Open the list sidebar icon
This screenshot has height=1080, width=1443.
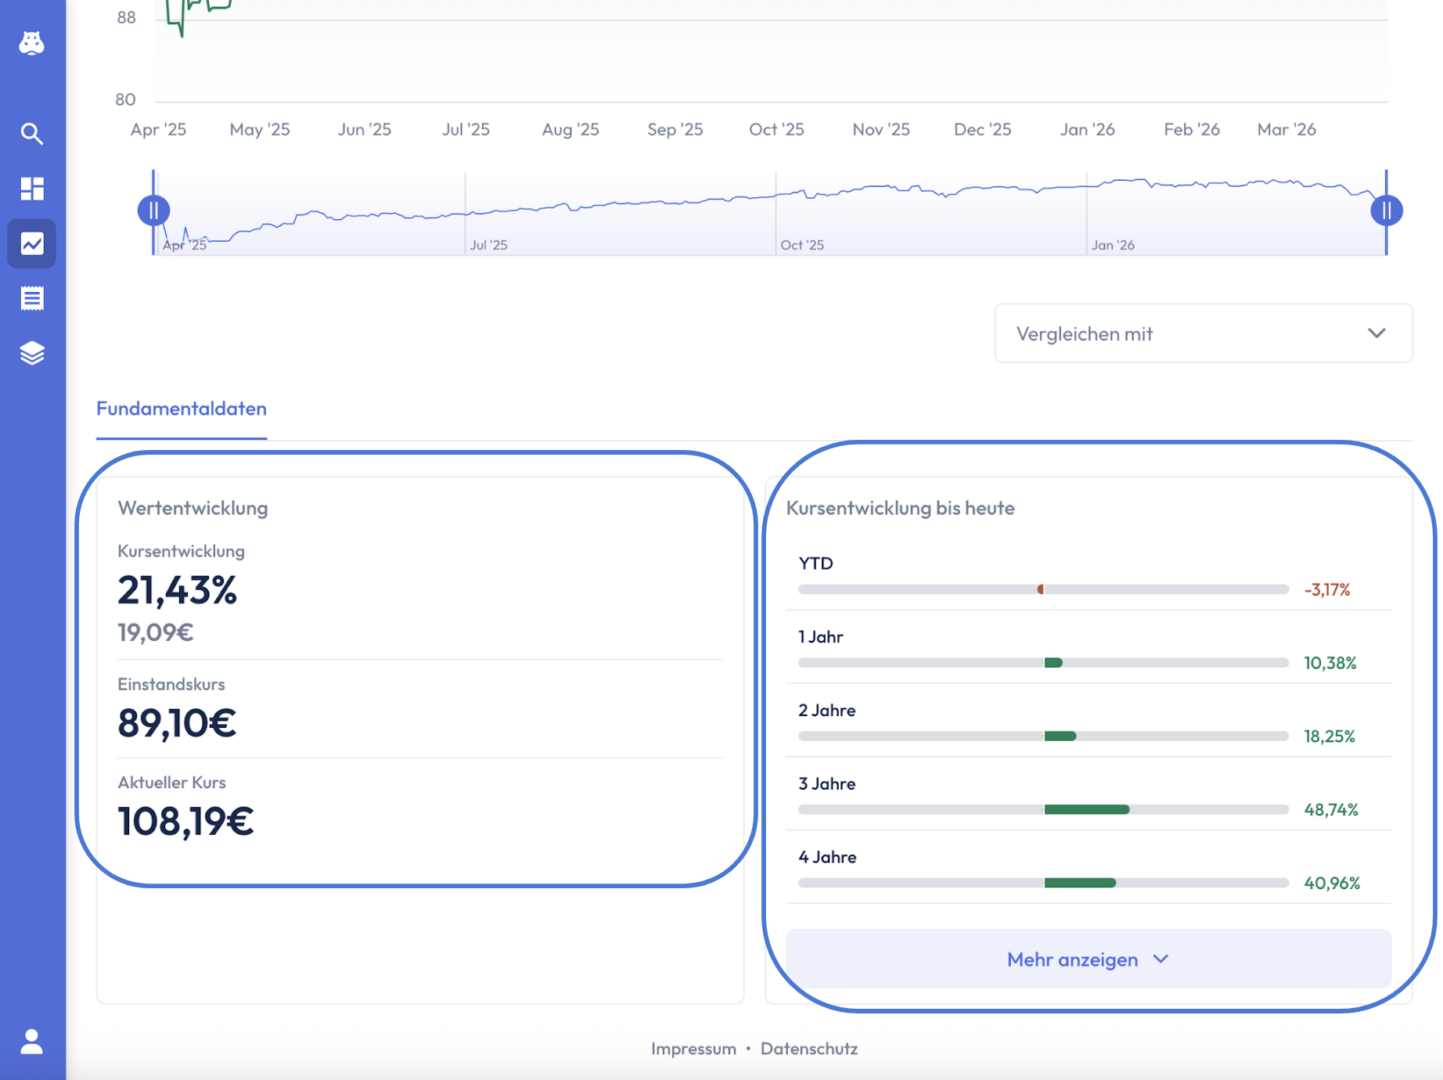pos(32,298)
